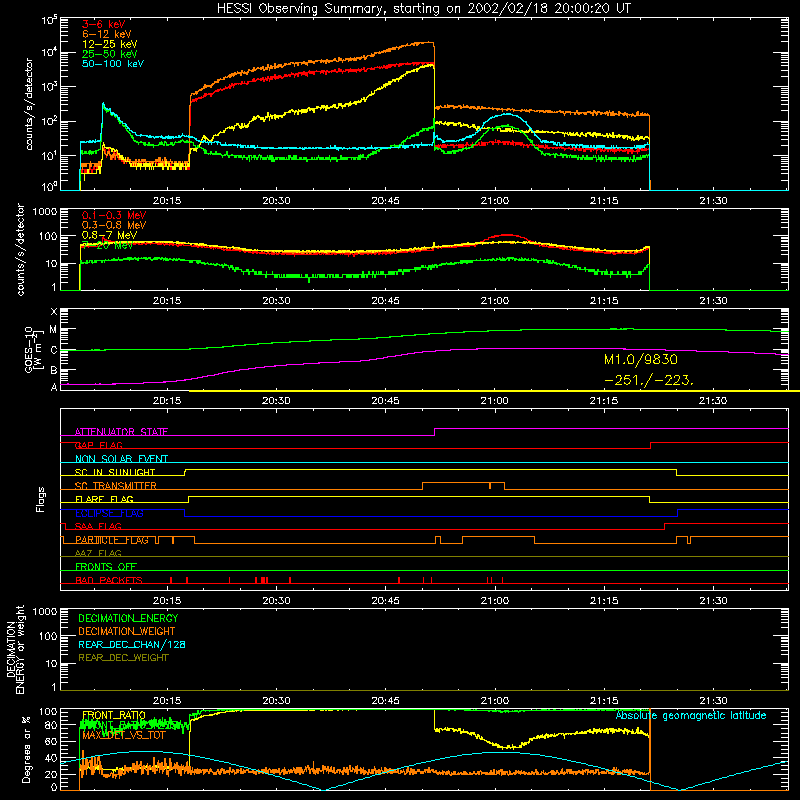Click the top panel counts/s/detector axis label
Viewport: 800px width, 800px height.
click(x=29, y=104)
